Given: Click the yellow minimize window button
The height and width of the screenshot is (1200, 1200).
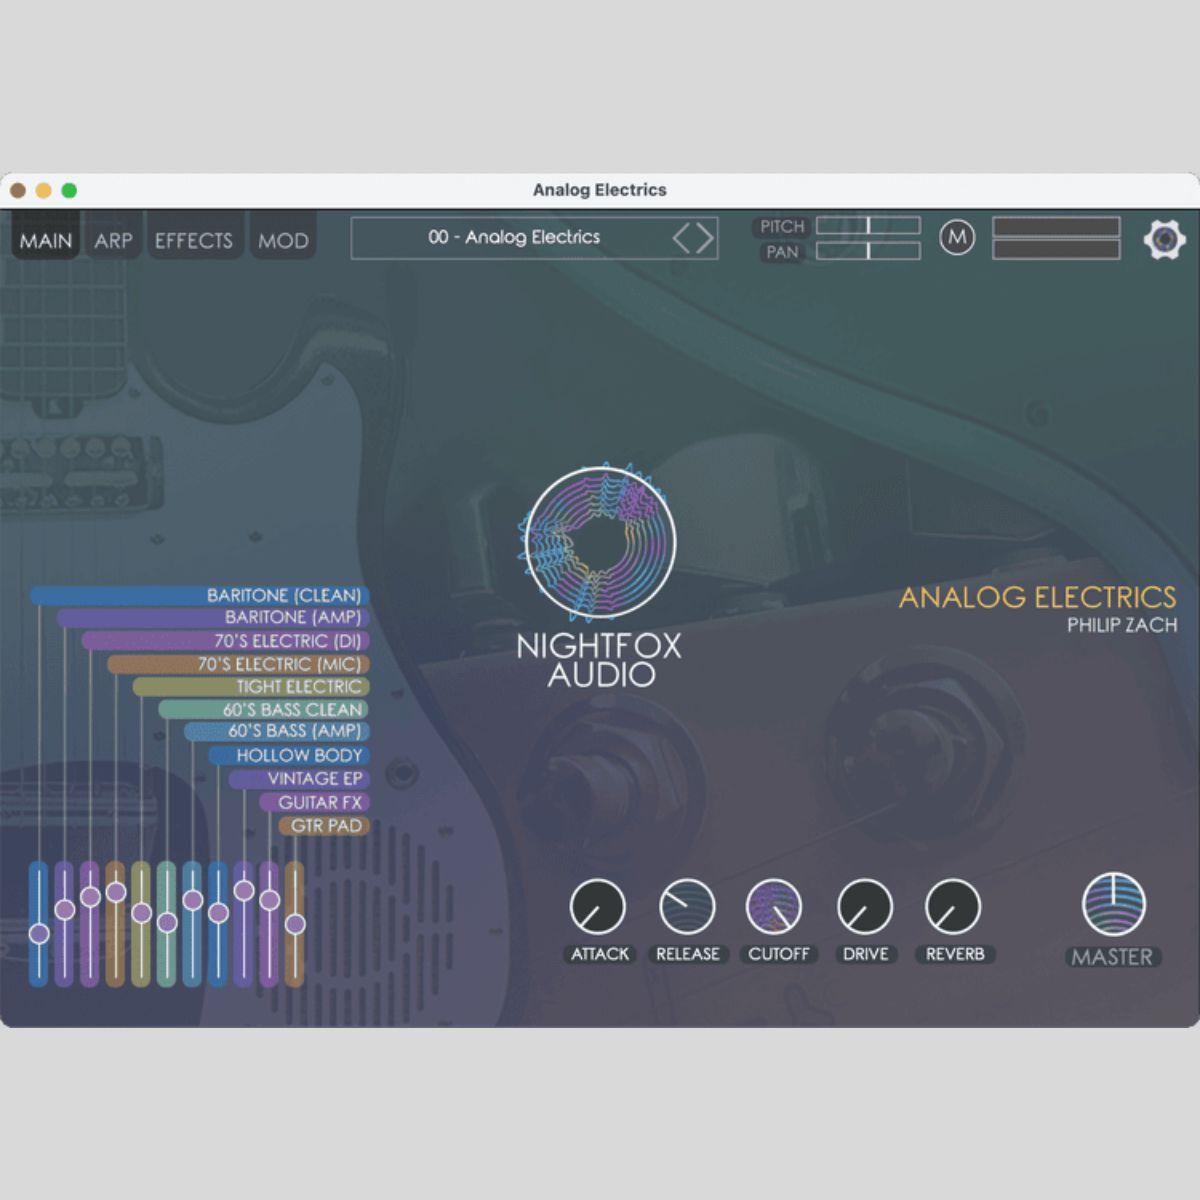Looking at the screenshot, I should [x=43, y=190].
